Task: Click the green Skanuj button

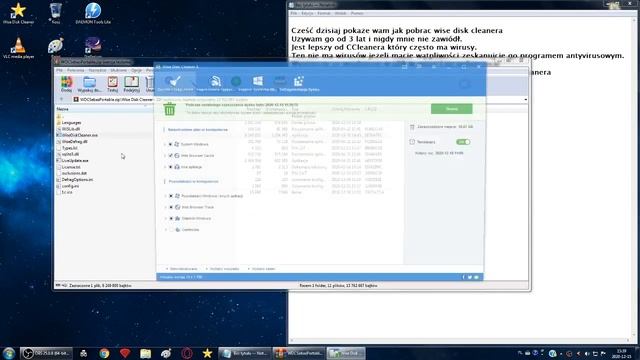Action: pyautogui.click(x=451, y=109)
